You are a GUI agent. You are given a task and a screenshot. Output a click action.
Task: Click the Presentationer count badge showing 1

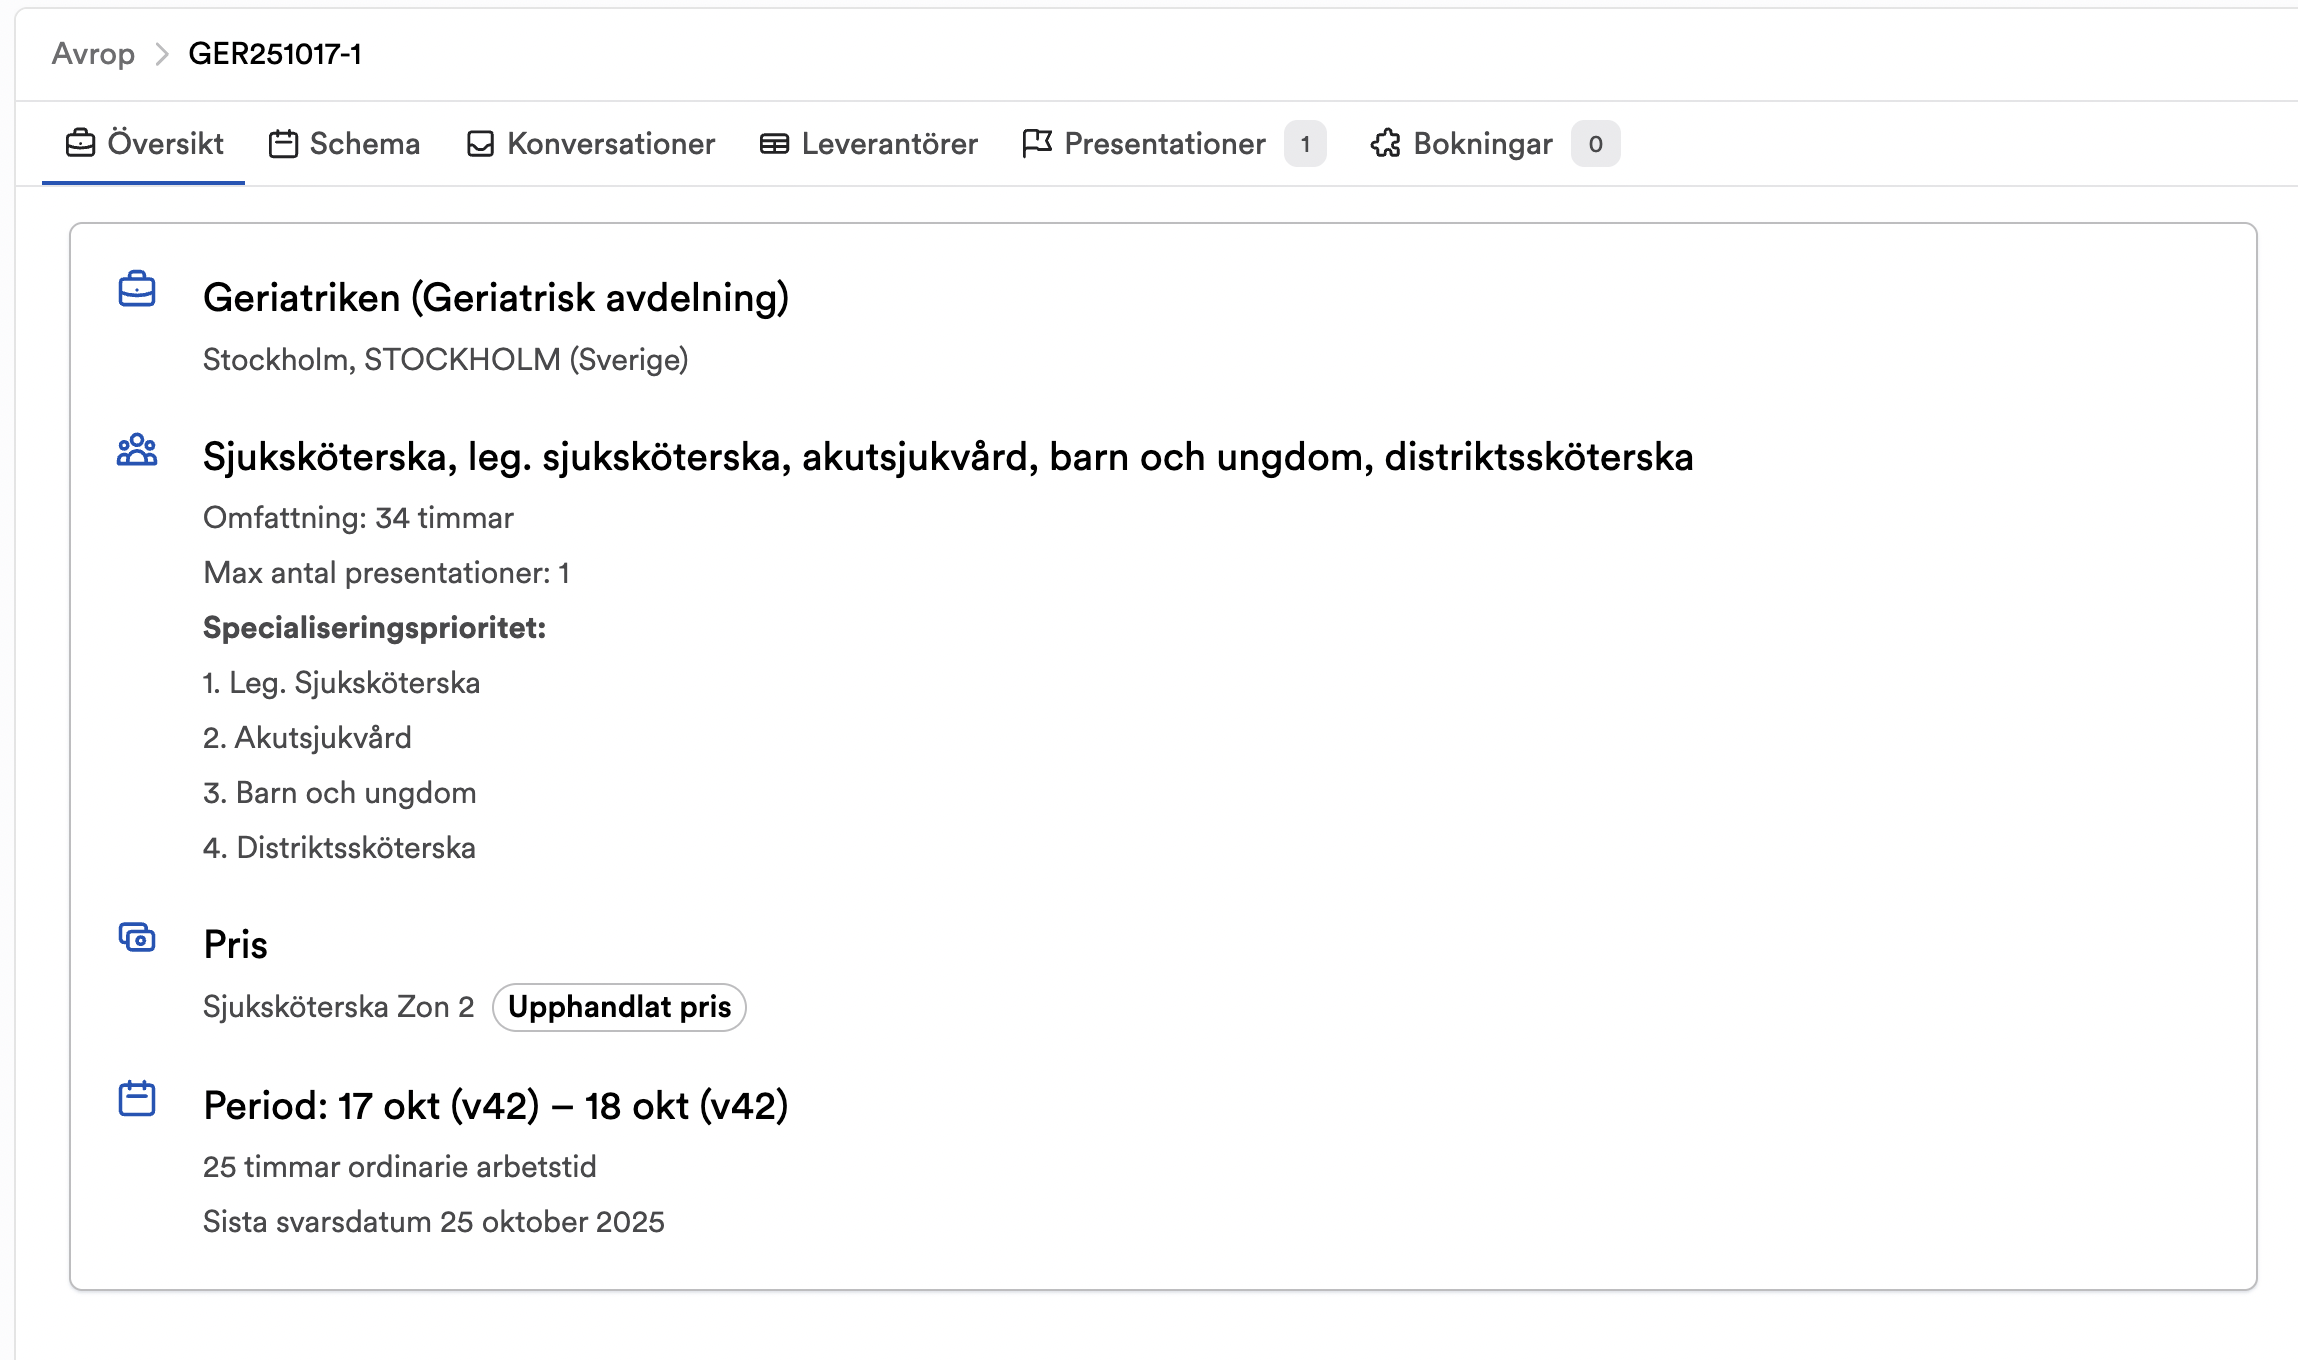(x=1305, y=144)
